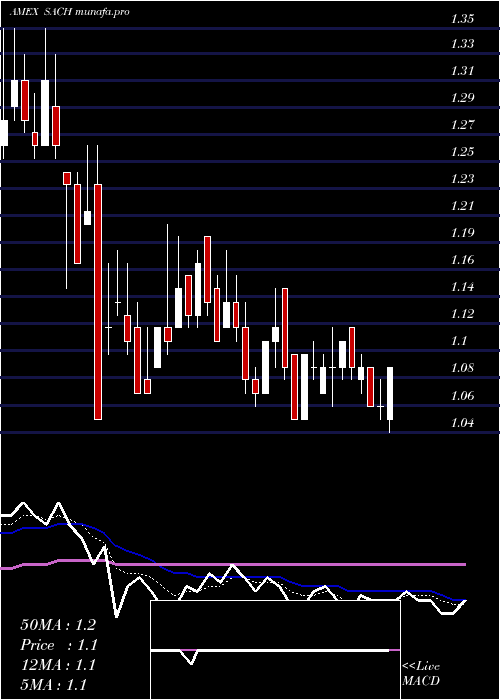Click the 1.35 price axis label
This screenshot has height=700, width=500.
click(462, 19)
